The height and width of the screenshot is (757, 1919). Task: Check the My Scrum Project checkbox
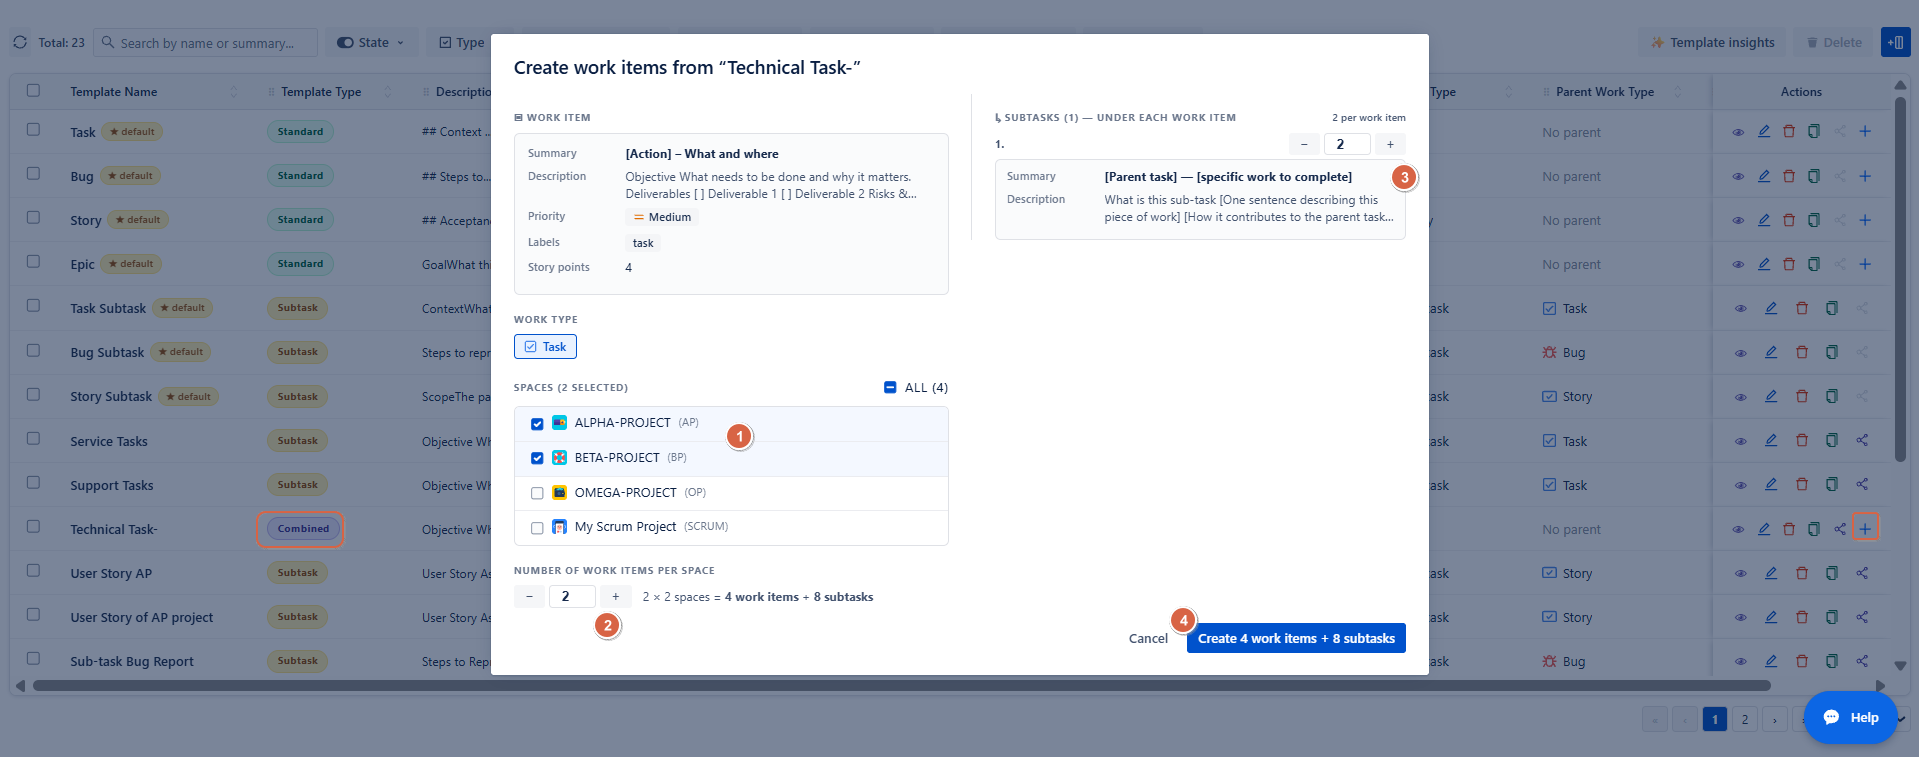click(x=537, y=528)
